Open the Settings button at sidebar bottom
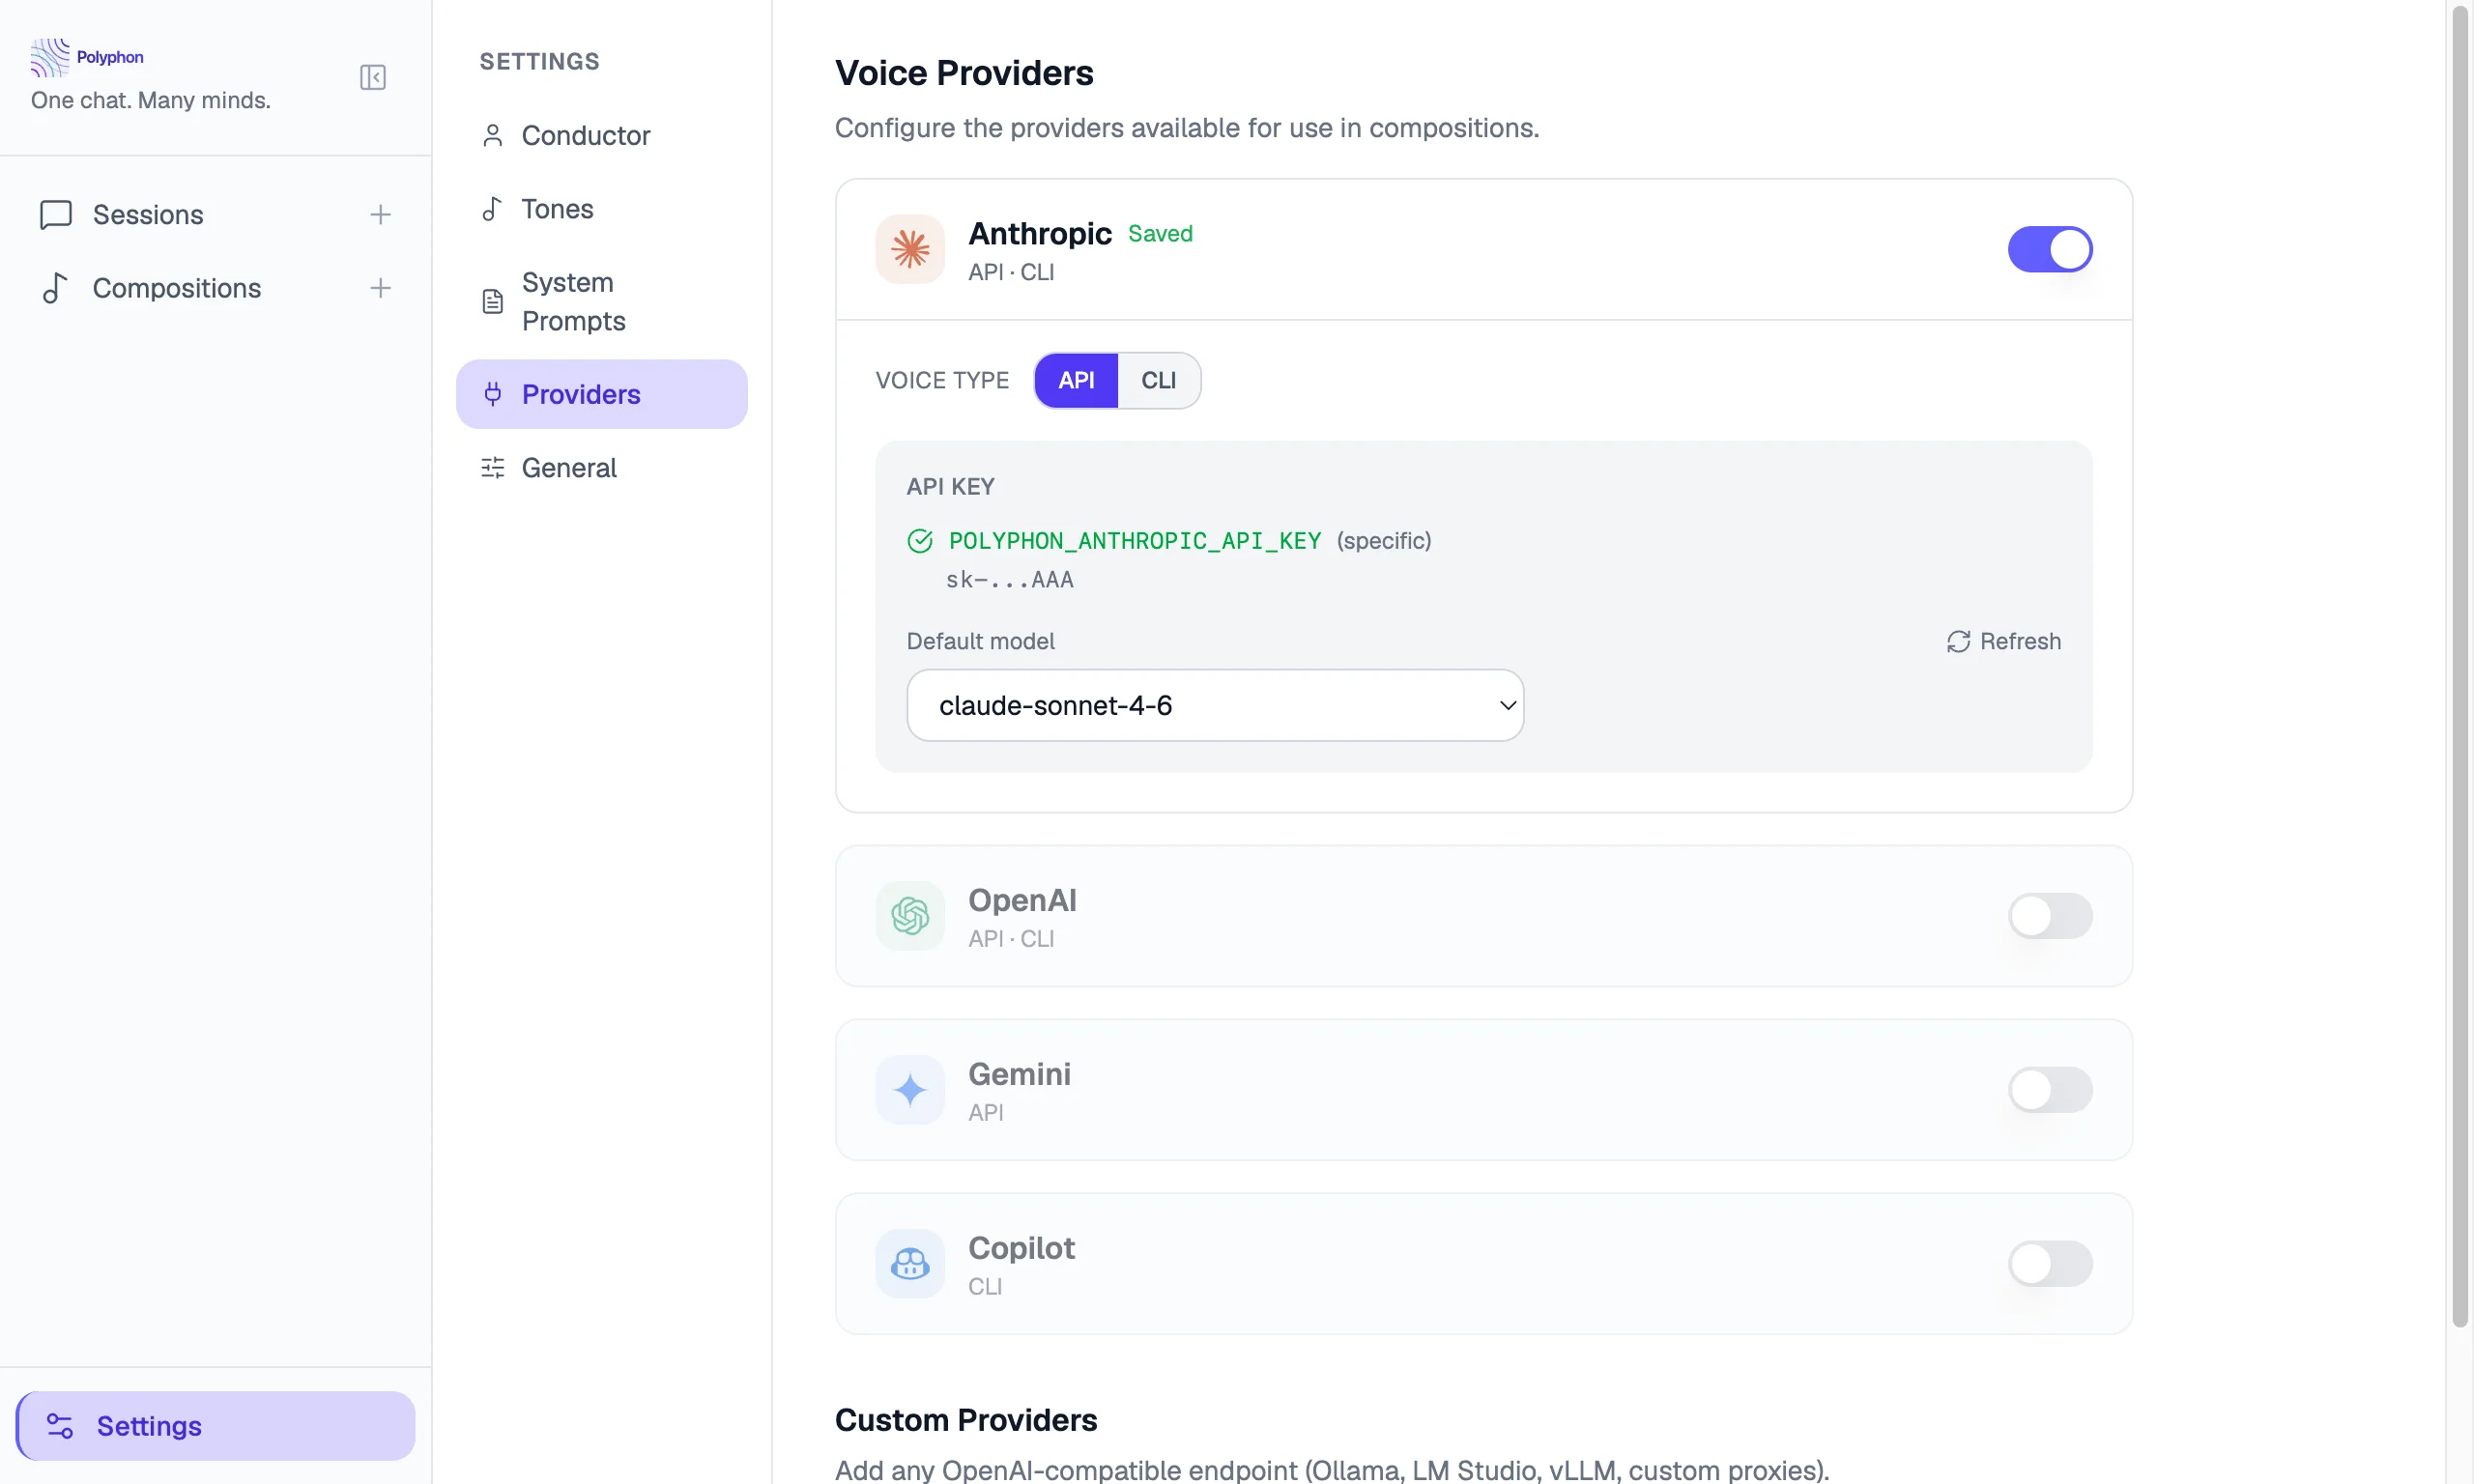 click(x=214, y=1425)
